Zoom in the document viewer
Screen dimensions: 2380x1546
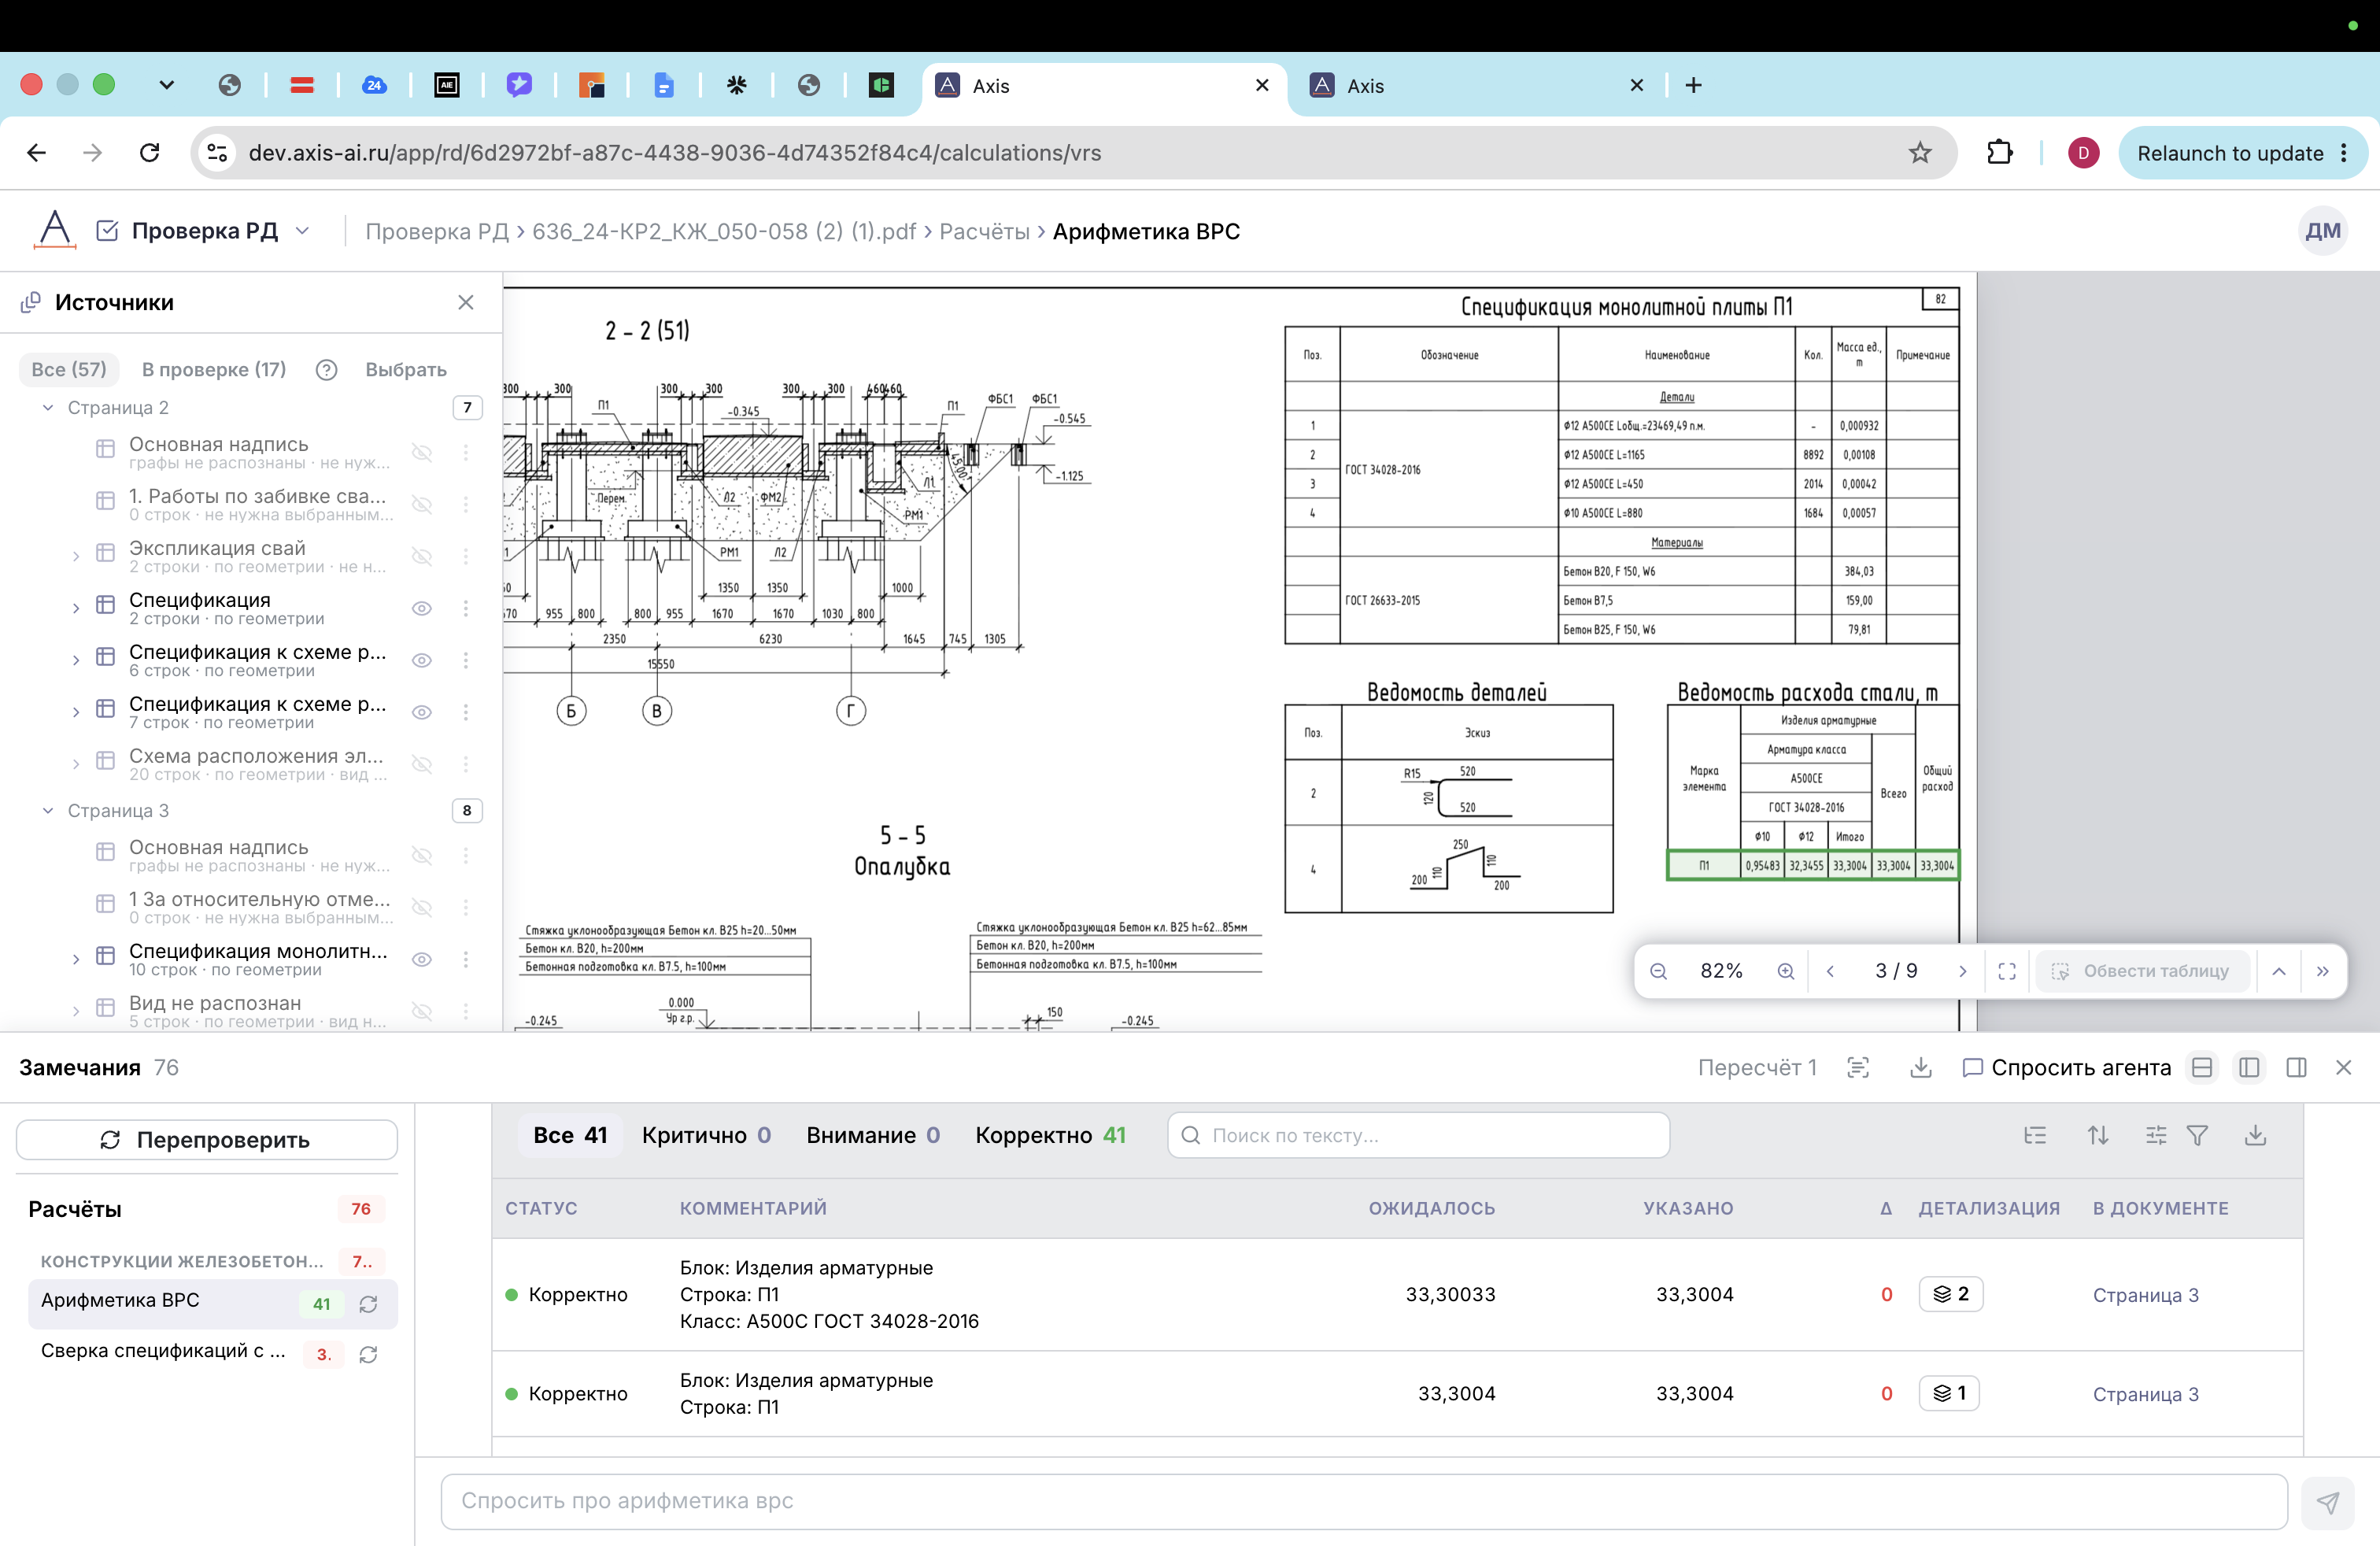tap(1785, 971)
